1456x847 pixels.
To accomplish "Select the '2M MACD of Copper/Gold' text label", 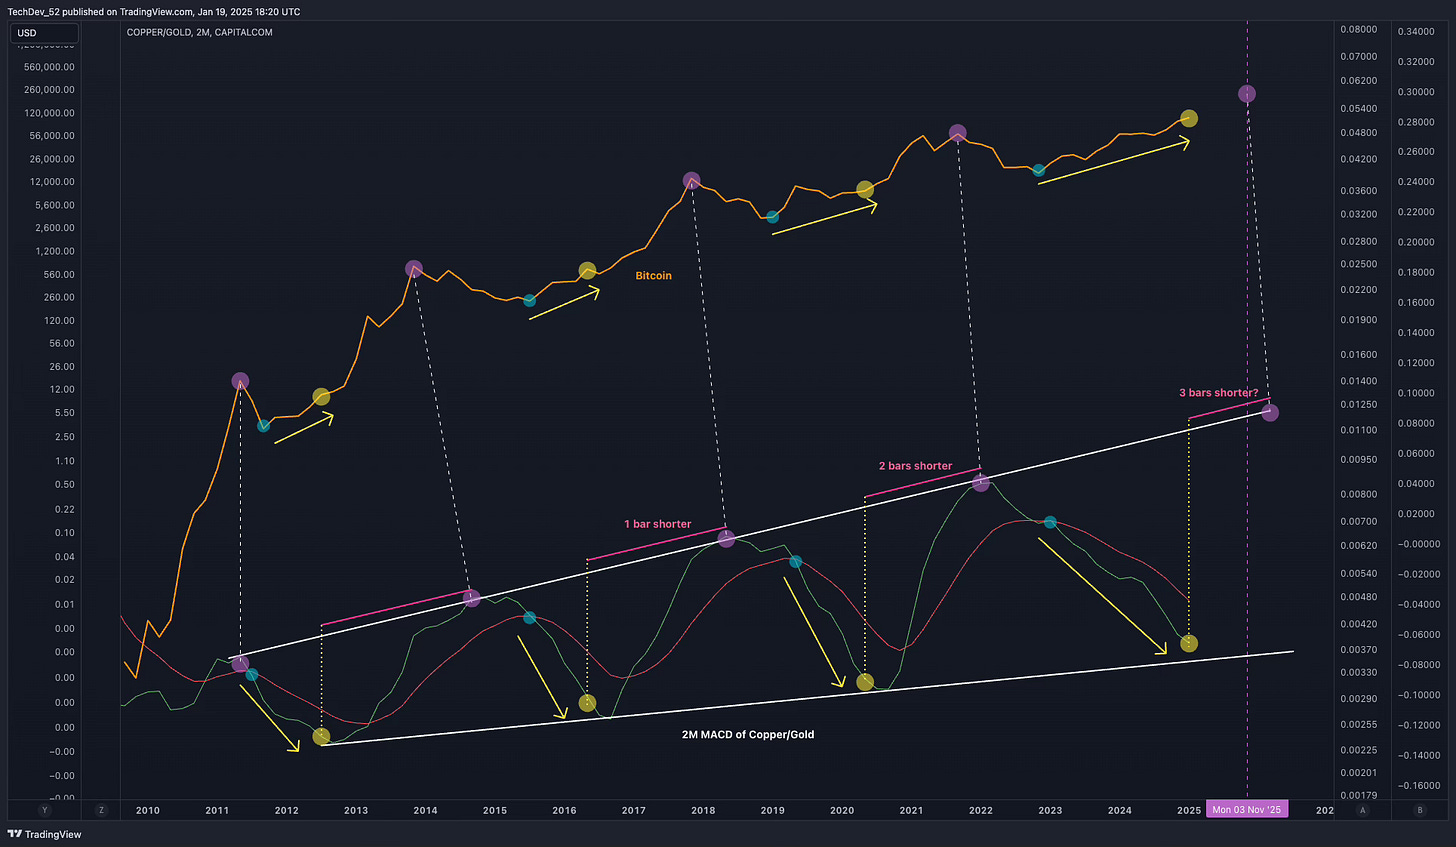I will pyautogui.click(x=749, y=734).
